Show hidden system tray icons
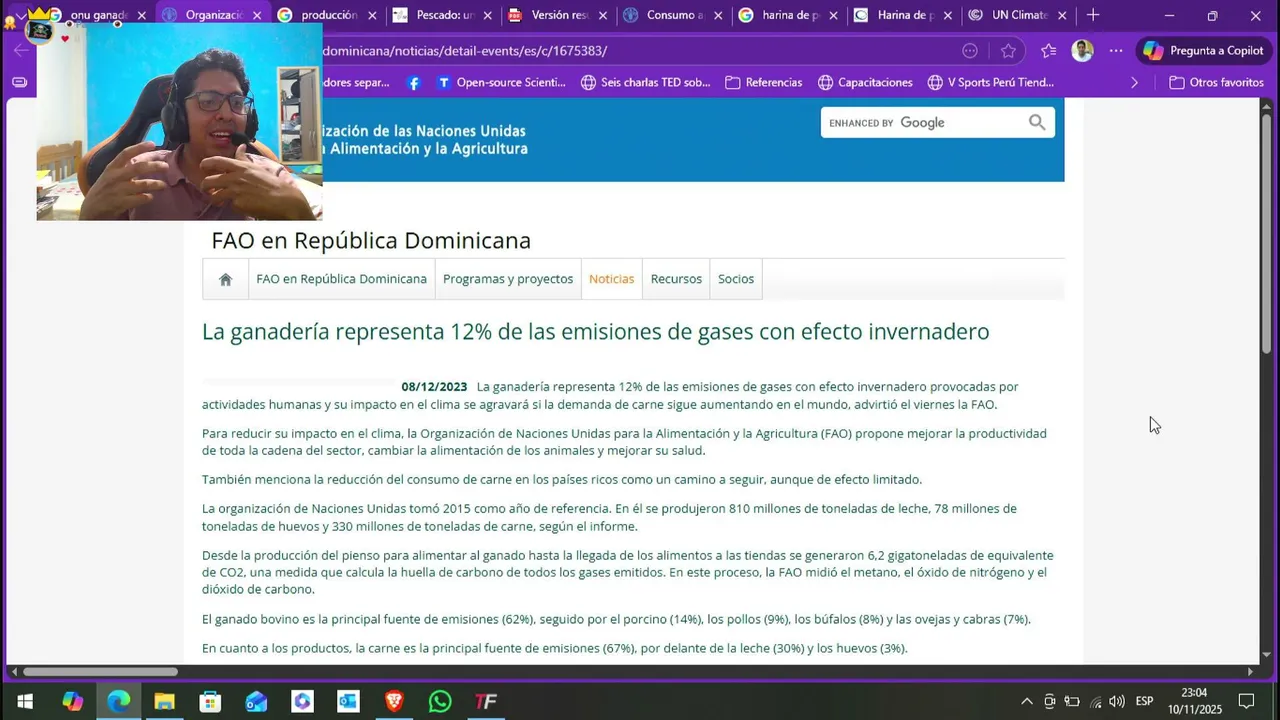1280x720 pixels. coord(1027,701)
